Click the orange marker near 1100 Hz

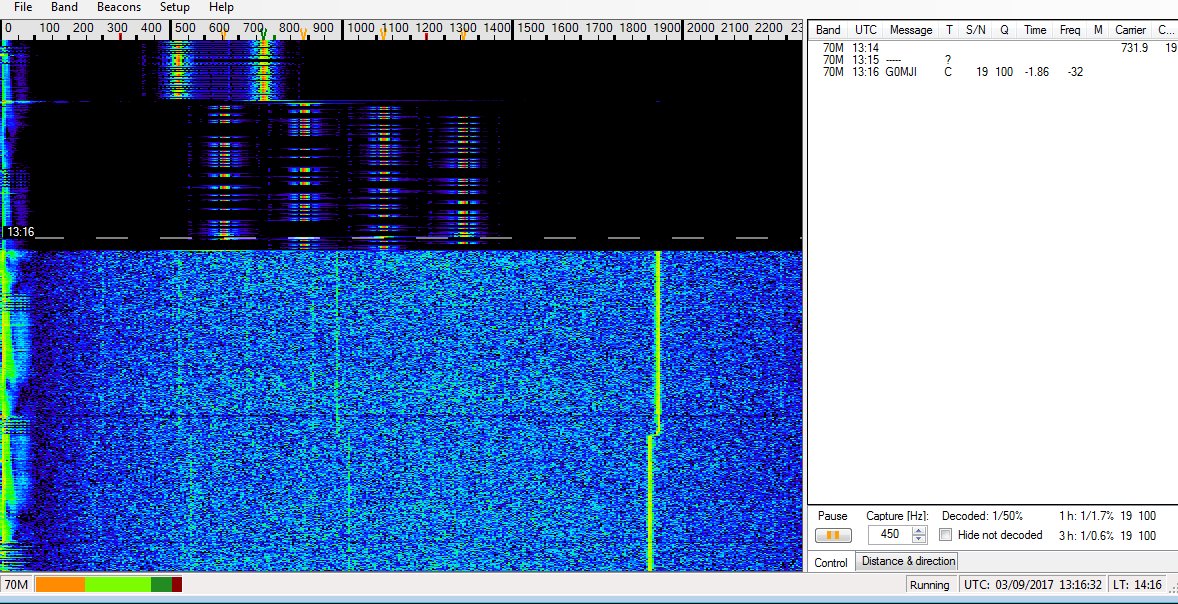[x=383, y=36]
